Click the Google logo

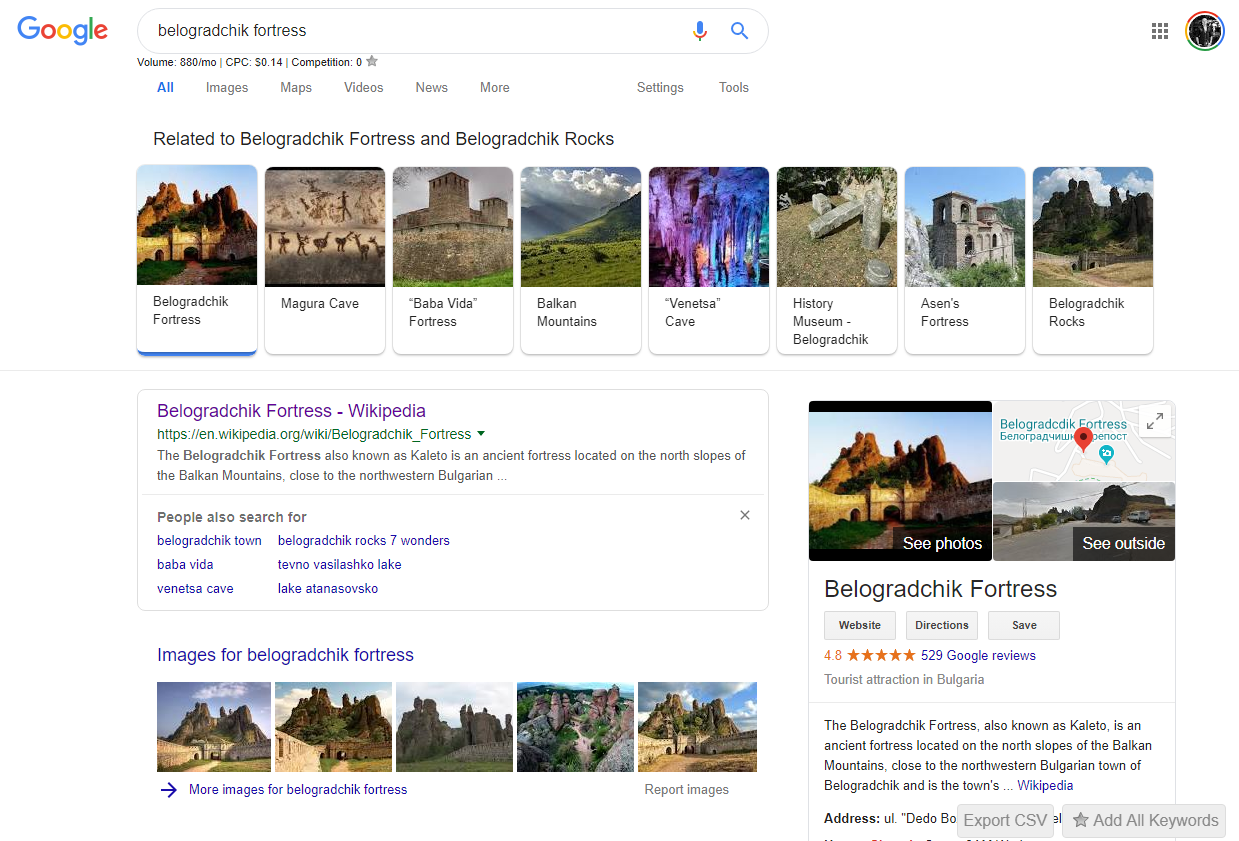point(62,31)
